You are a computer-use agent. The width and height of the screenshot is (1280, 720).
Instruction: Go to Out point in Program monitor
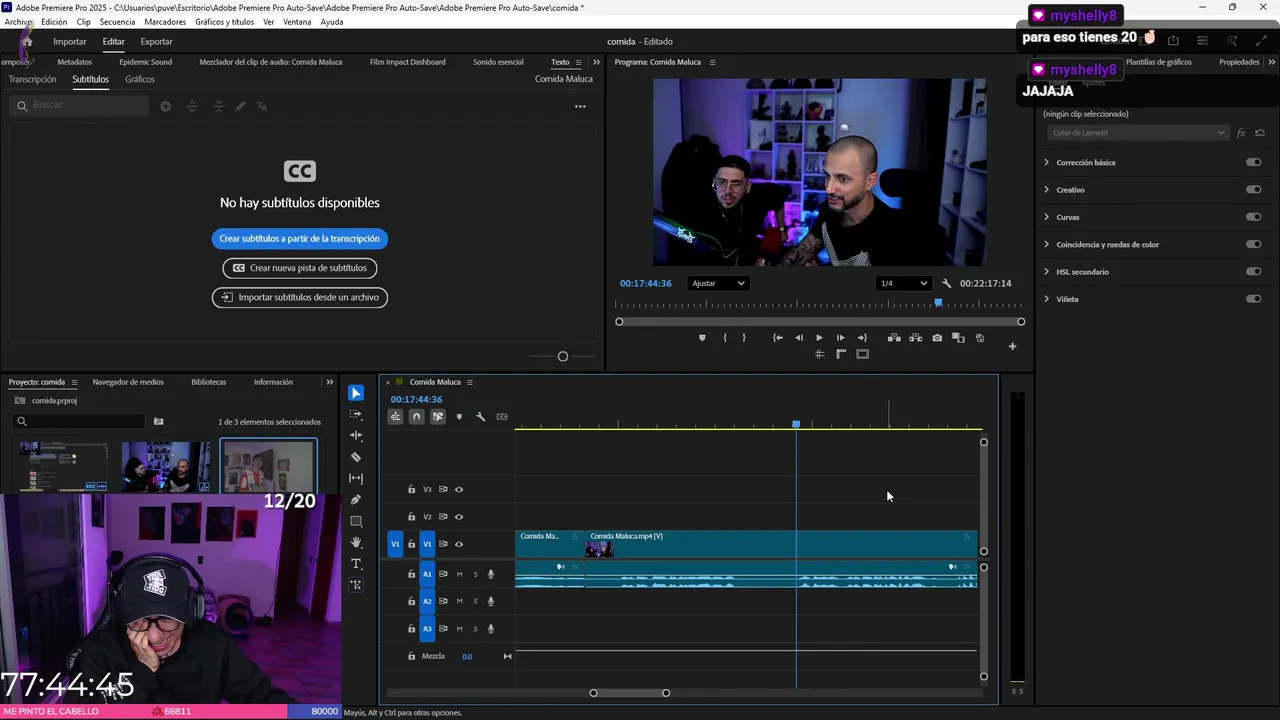pos(862,338)
